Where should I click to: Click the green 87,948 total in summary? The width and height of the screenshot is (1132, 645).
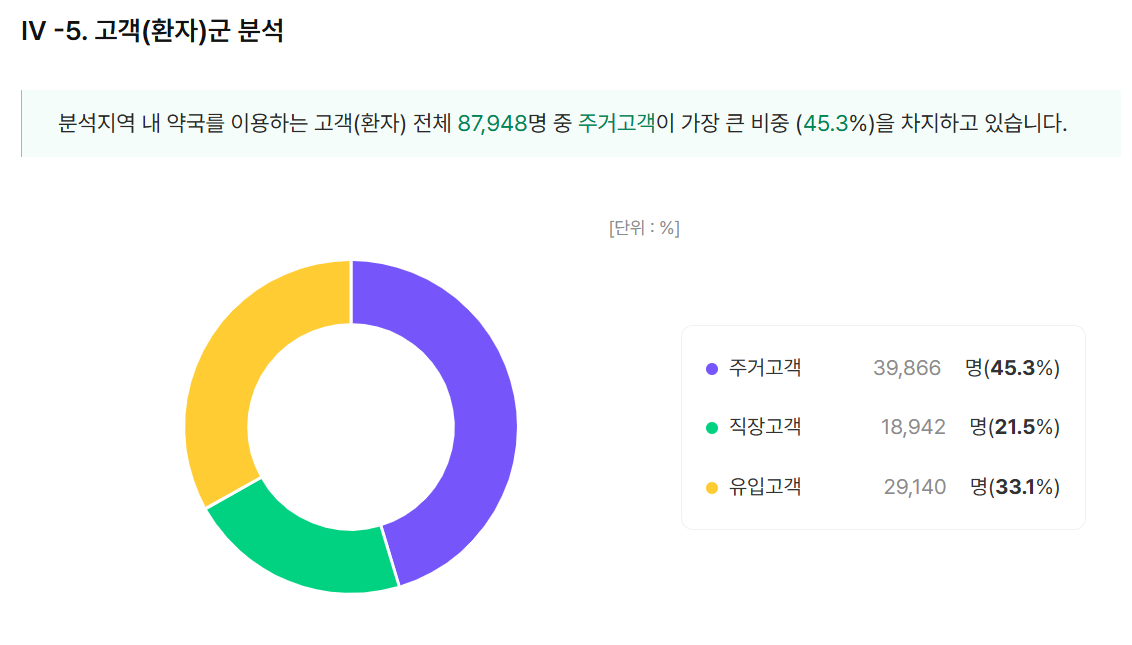492,124
